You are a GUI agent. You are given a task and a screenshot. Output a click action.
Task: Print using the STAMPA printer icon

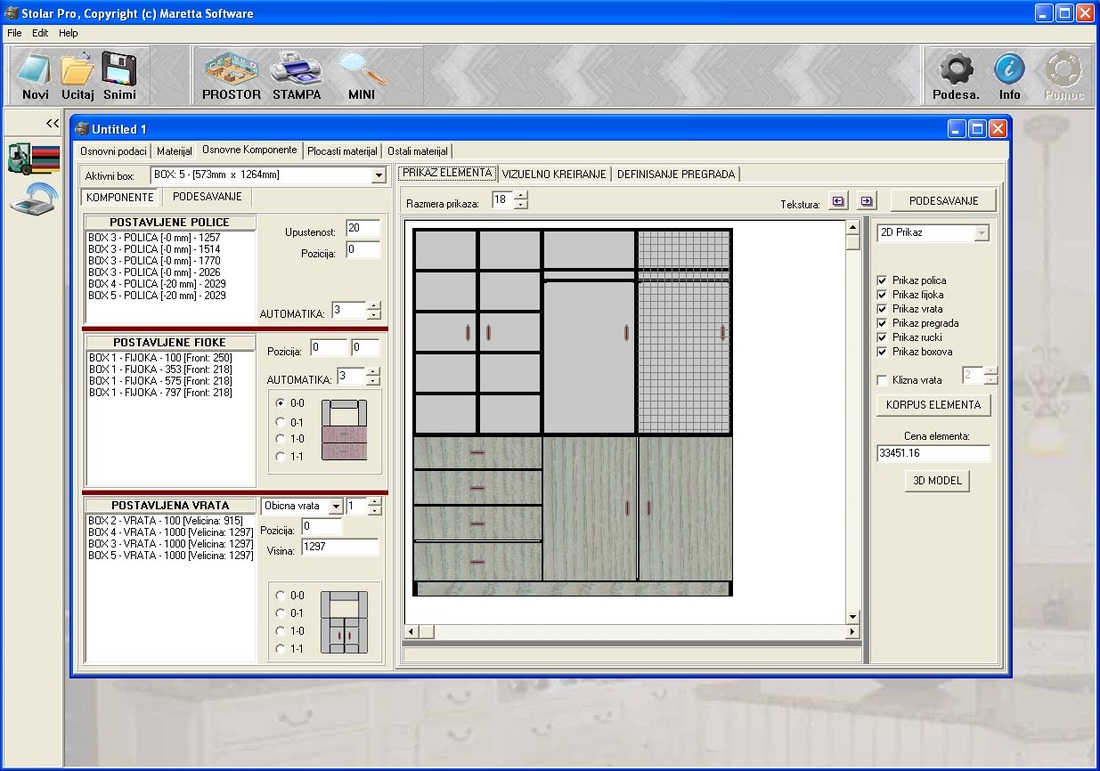coord(296,76)
